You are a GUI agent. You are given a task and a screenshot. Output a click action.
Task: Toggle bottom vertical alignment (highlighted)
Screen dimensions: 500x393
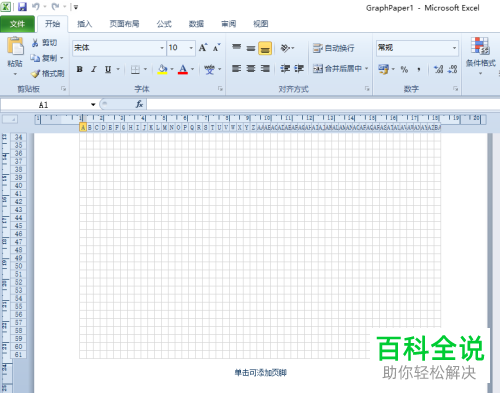265,48
